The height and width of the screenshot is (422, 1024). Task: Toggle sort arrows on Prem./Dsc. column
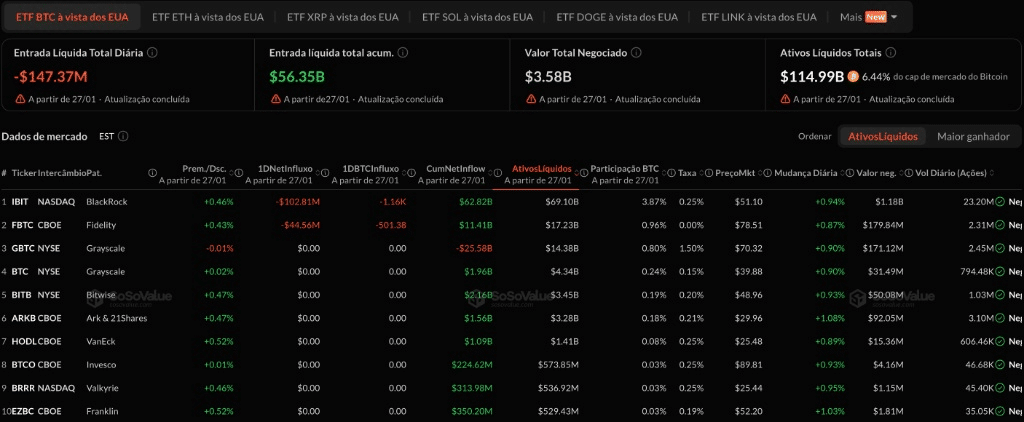point(229,173)
